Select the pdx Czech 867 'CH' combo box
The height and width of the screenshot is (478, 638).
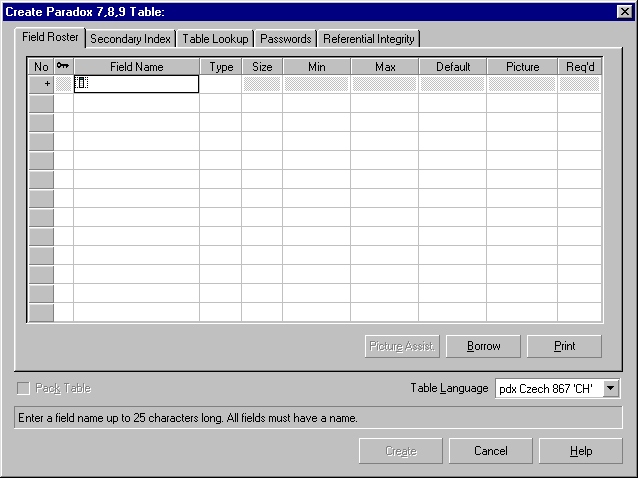click(x=548, y=388)
